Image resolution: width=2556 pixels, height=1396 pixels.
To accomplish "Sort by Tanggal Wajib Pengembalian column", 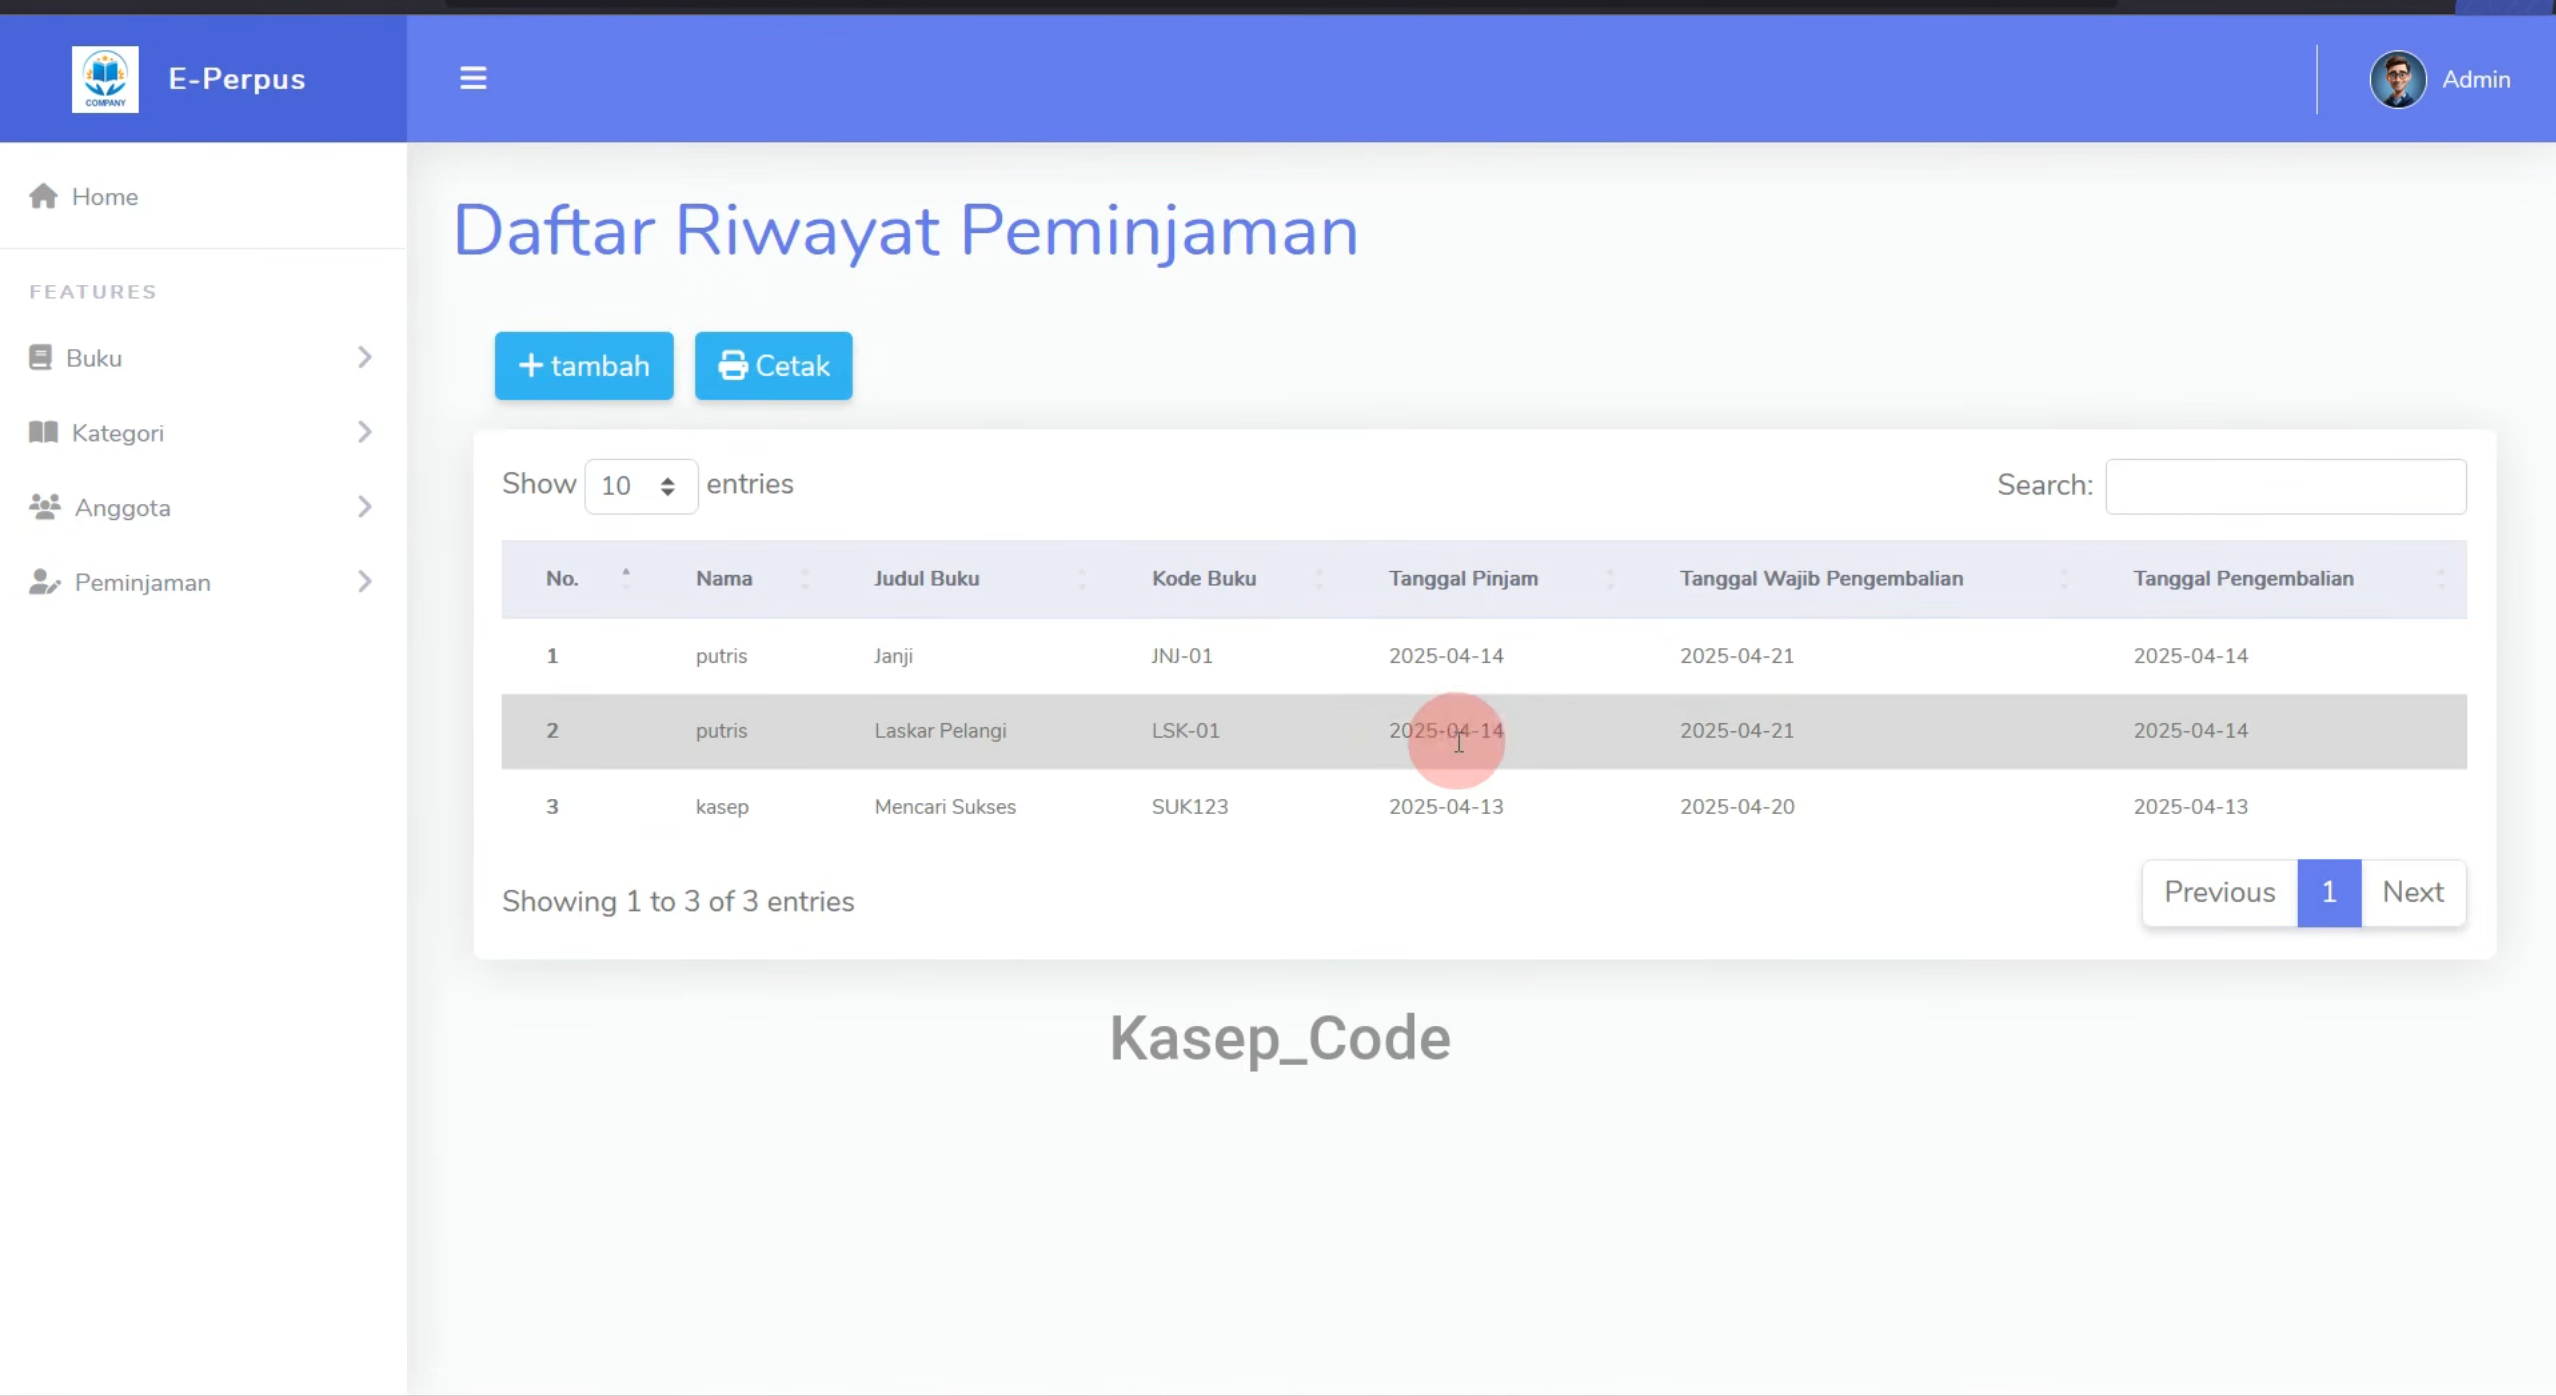I will pos(1863,579).
